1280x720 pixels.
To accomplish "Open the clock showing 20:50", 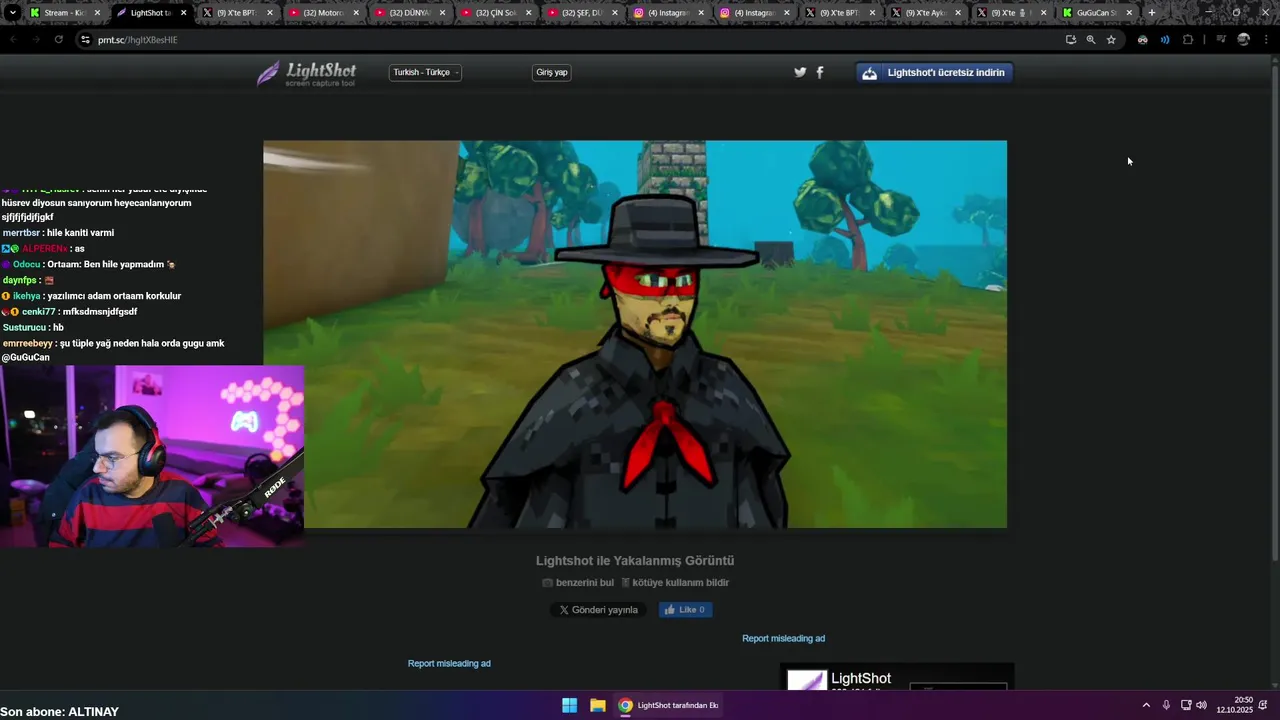I will pos(1235,705).
